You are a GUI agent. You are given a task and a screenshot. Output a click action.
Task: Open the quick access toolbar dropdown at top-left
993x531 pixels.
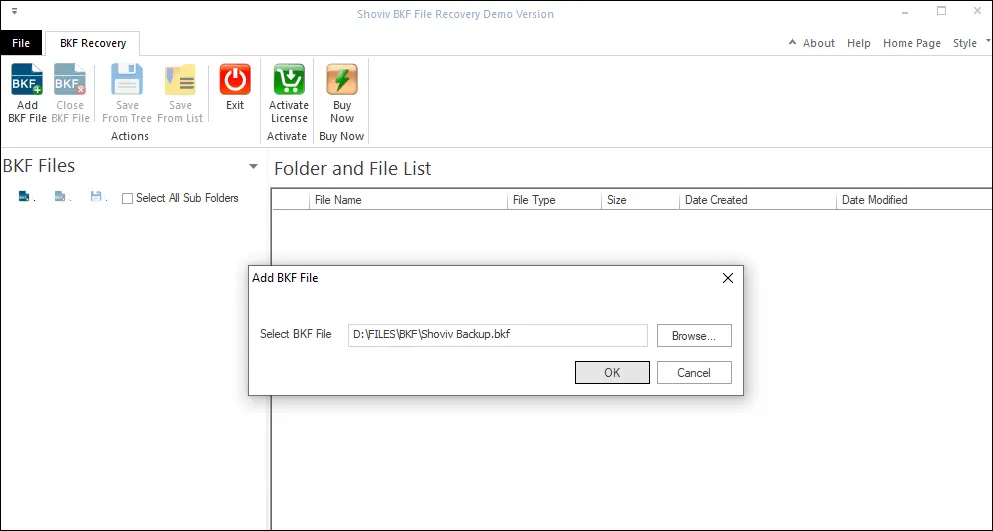pos(15,11)
